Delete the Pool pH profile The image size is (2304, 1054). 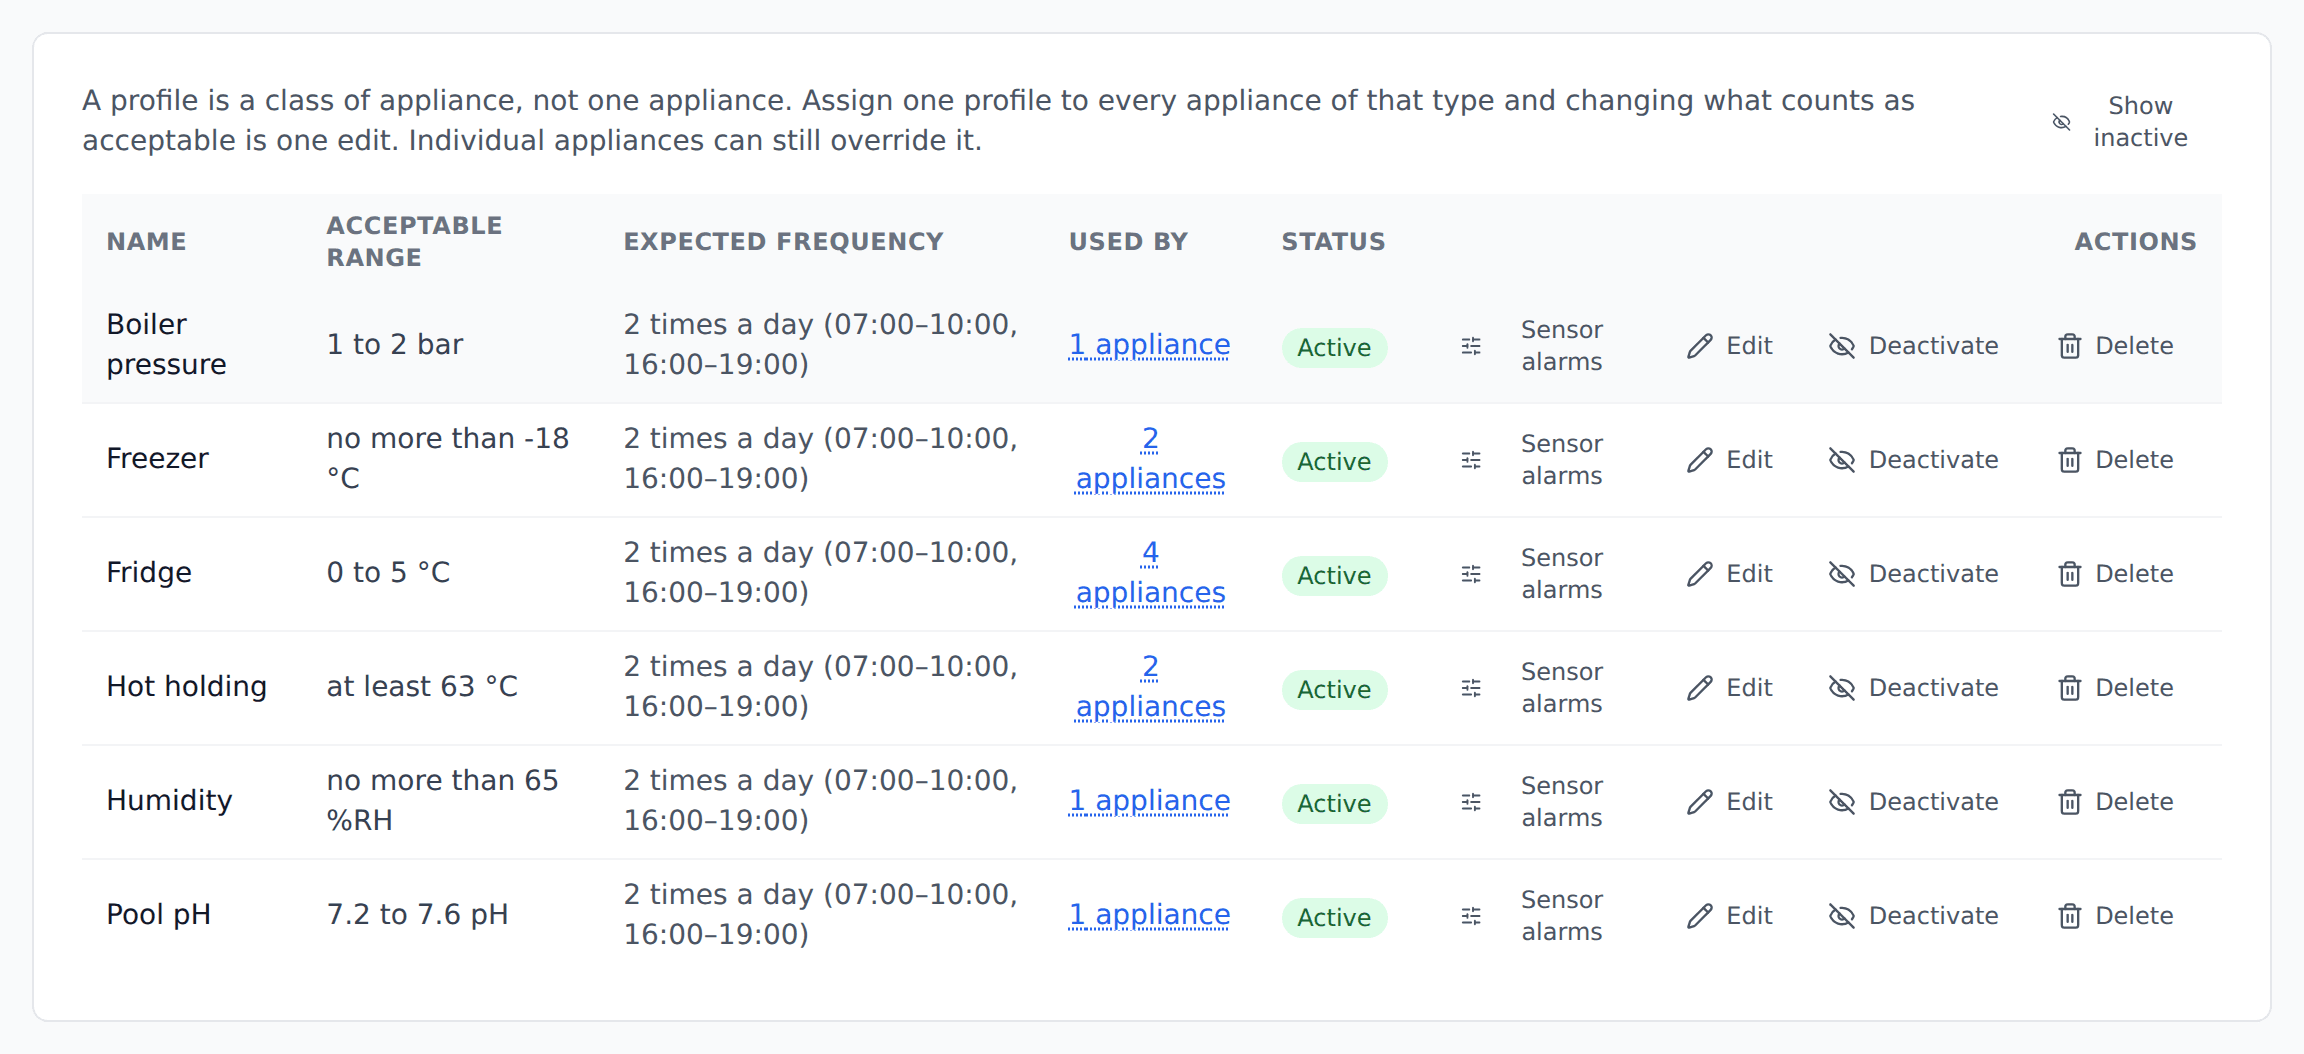coord(2116,916)
